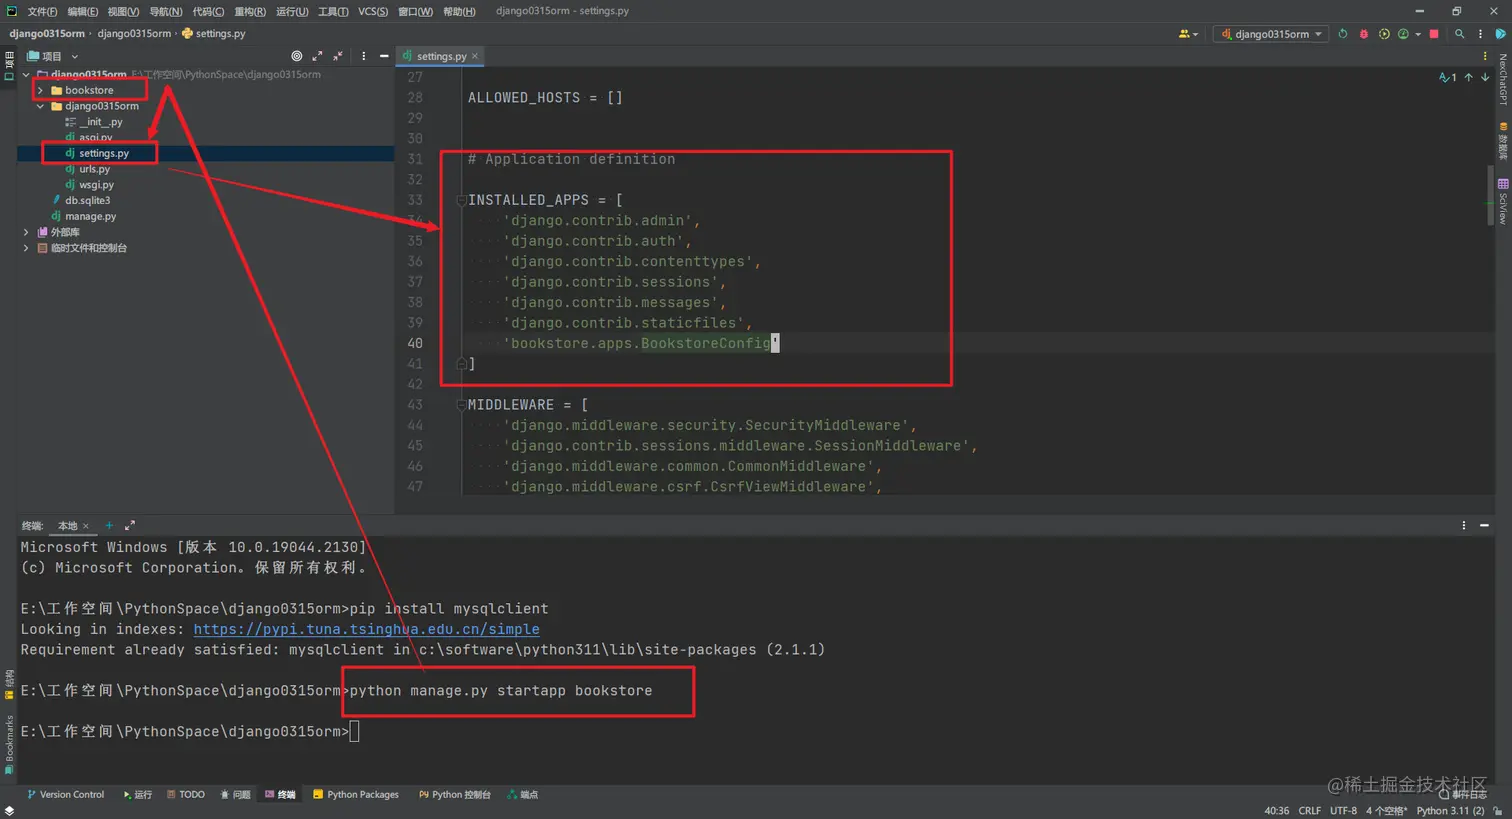The height and width of the screenshot is (819, 1512).
Task: Expand Scratches and Consoles node
Action: pyautogui.click(x=26, y=248)
